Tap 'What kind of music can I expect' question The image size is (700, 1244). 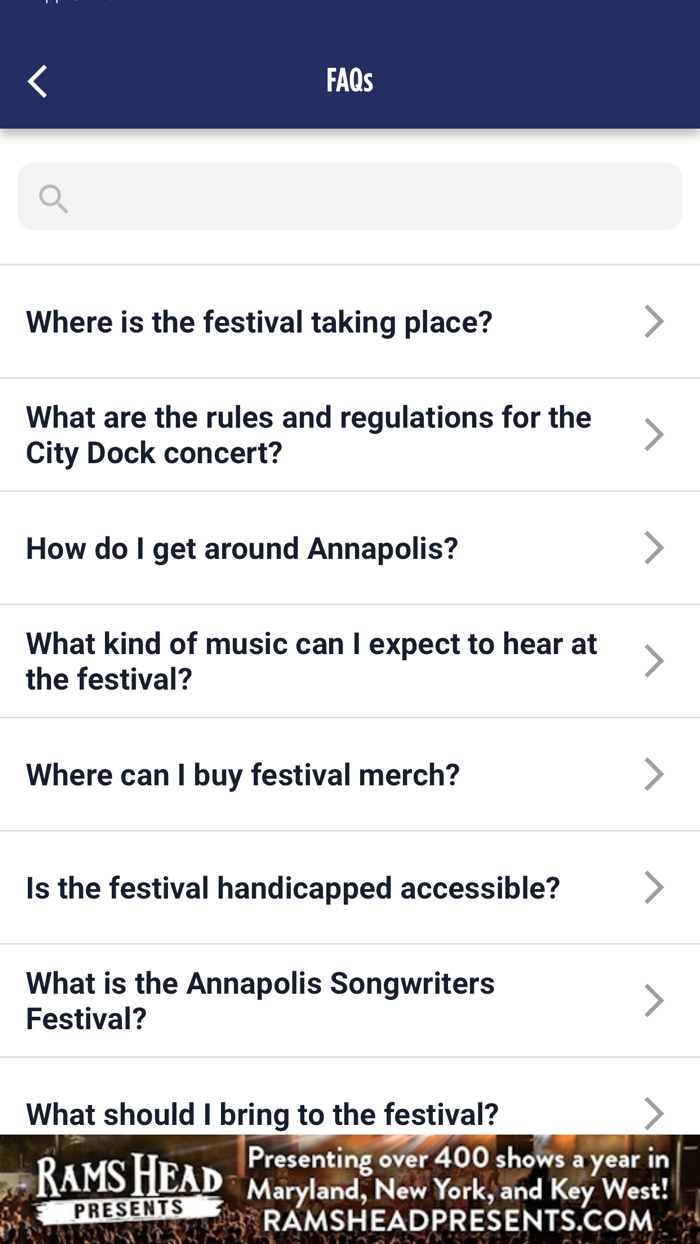pyautogui.click(x=311, y=660)
